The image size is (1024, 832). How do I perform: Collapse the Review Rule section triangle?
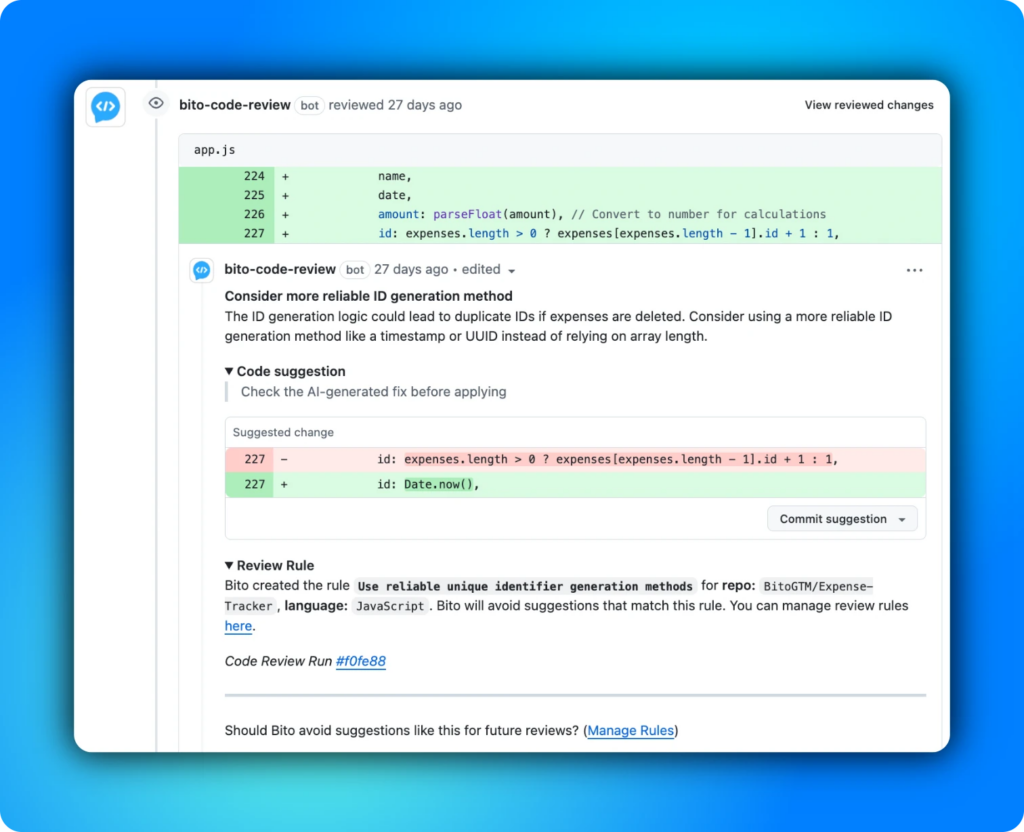(x=231, y=565)
